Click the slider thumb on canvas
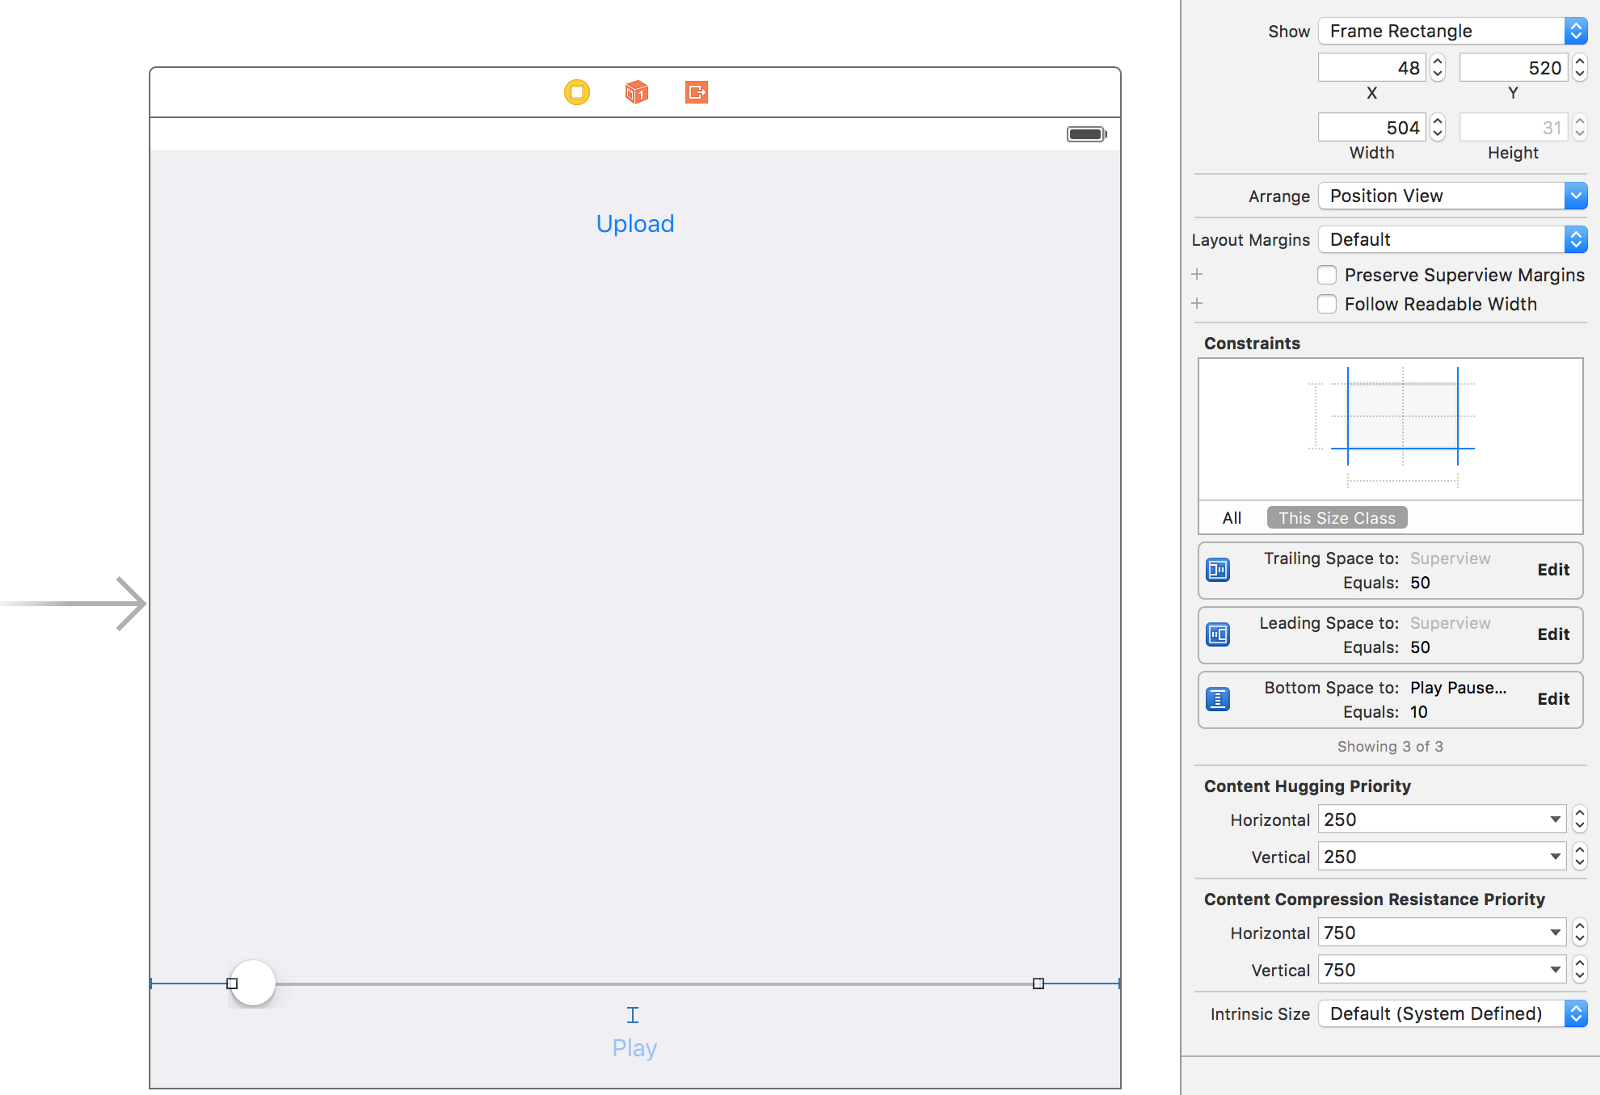This screenshot has width=1600, height=1095. click(x=253, y=983)
